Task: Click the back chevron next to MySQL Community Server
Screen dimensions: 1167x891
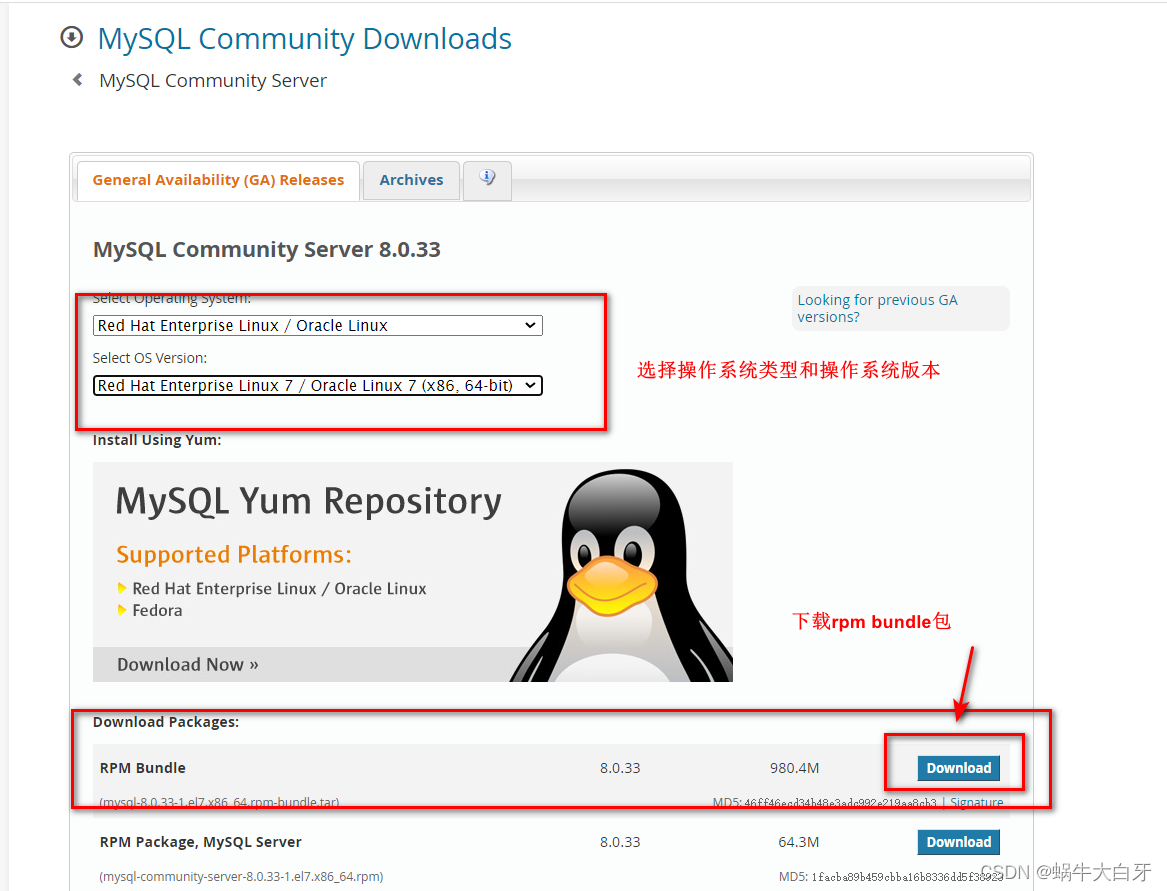Action: (x=78, y=80)
